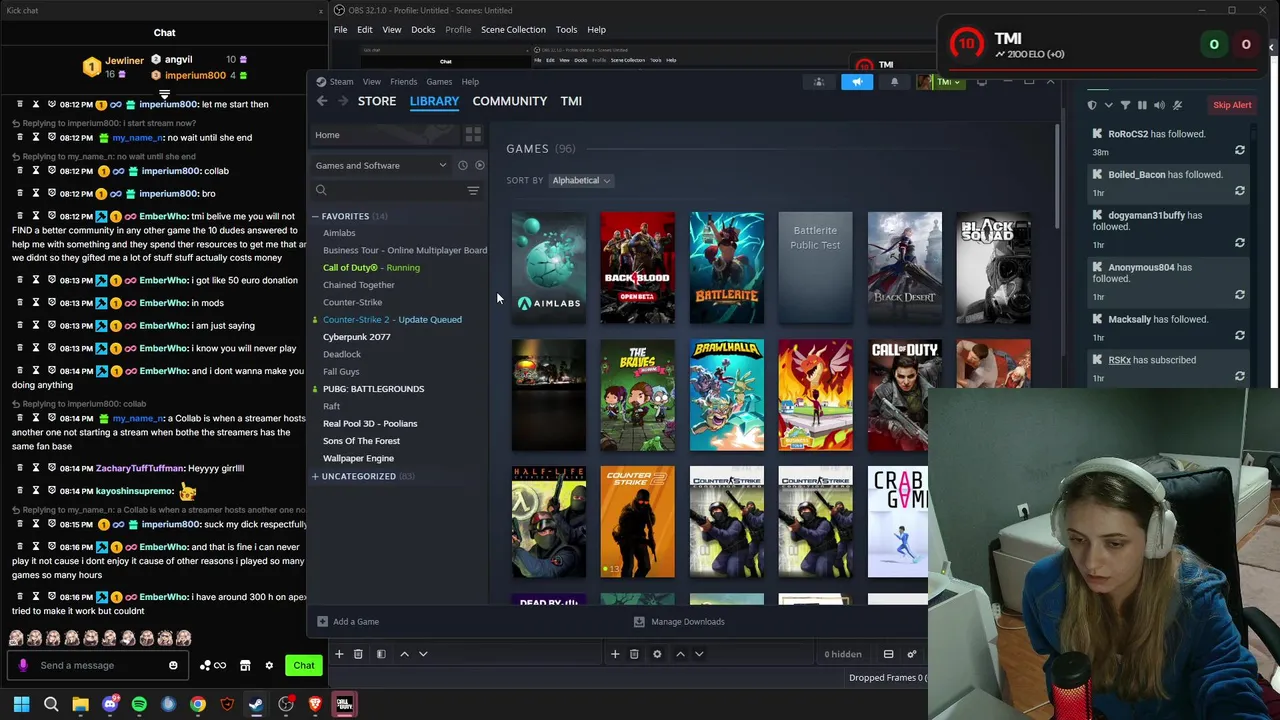The image size is (1280, 720).
Task: Open OBS Scene Collection menu
Action: pos(513,30)
